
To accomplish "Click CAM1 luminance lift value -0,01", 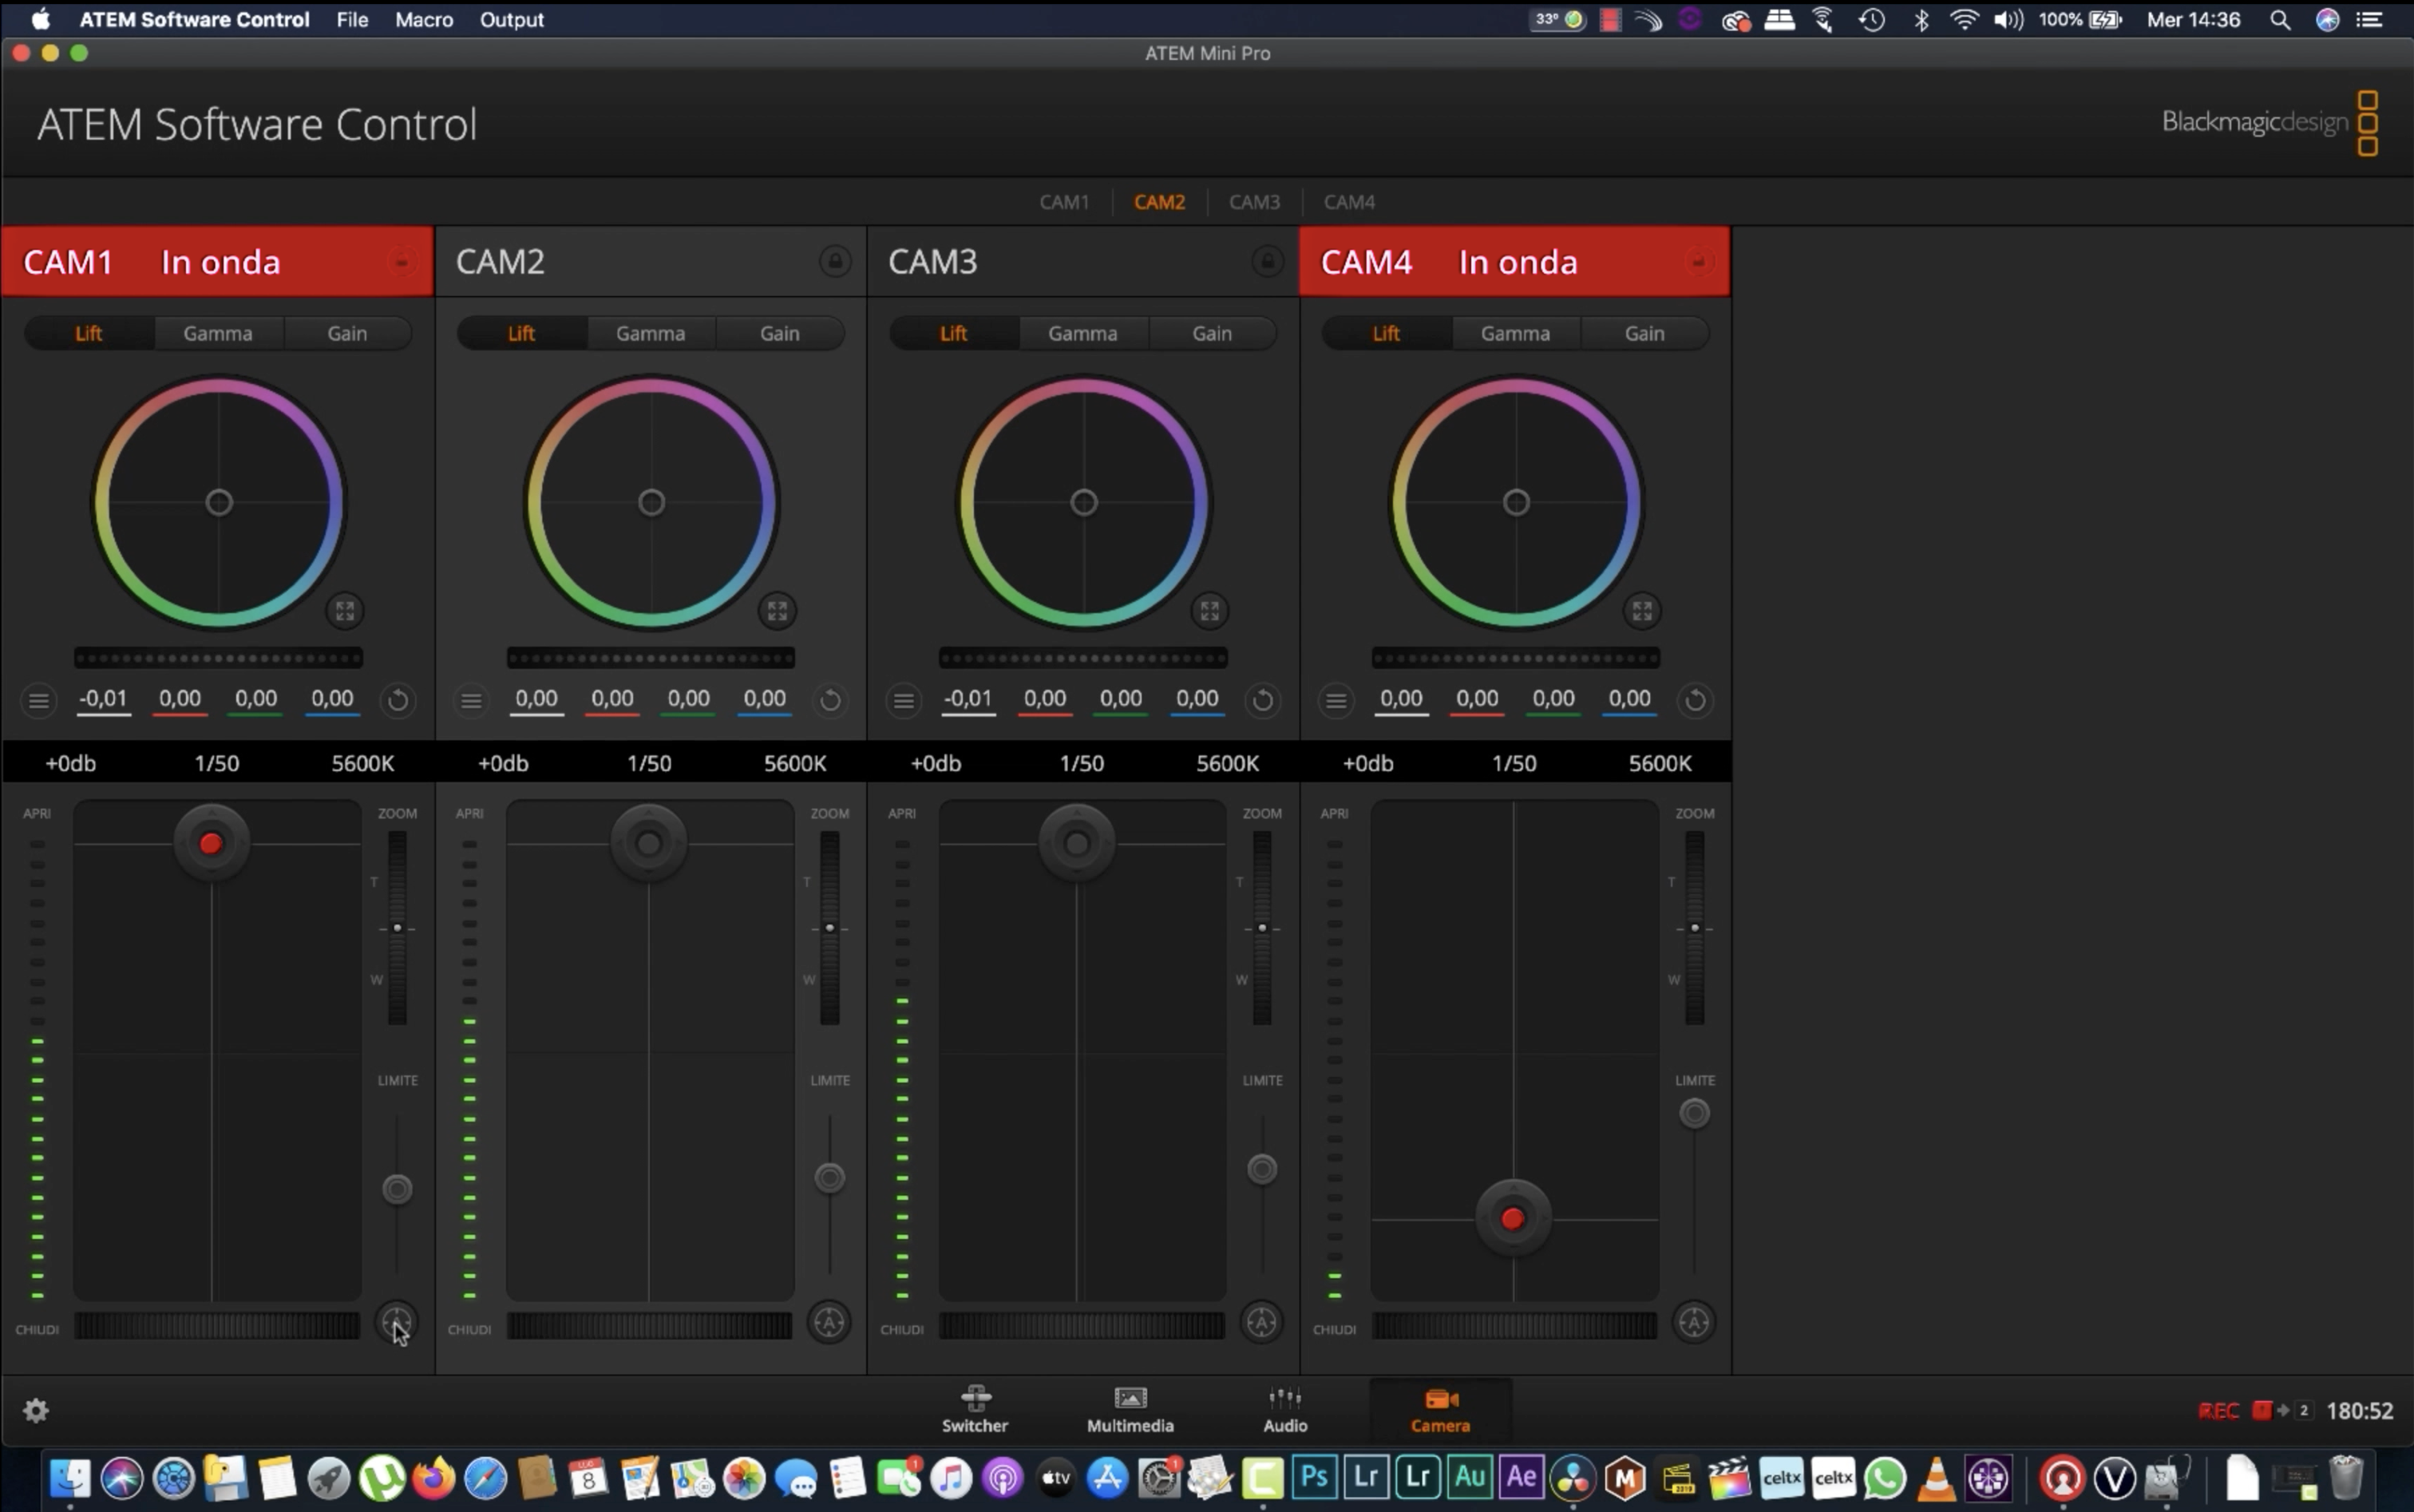I will [x=104, y=699].
